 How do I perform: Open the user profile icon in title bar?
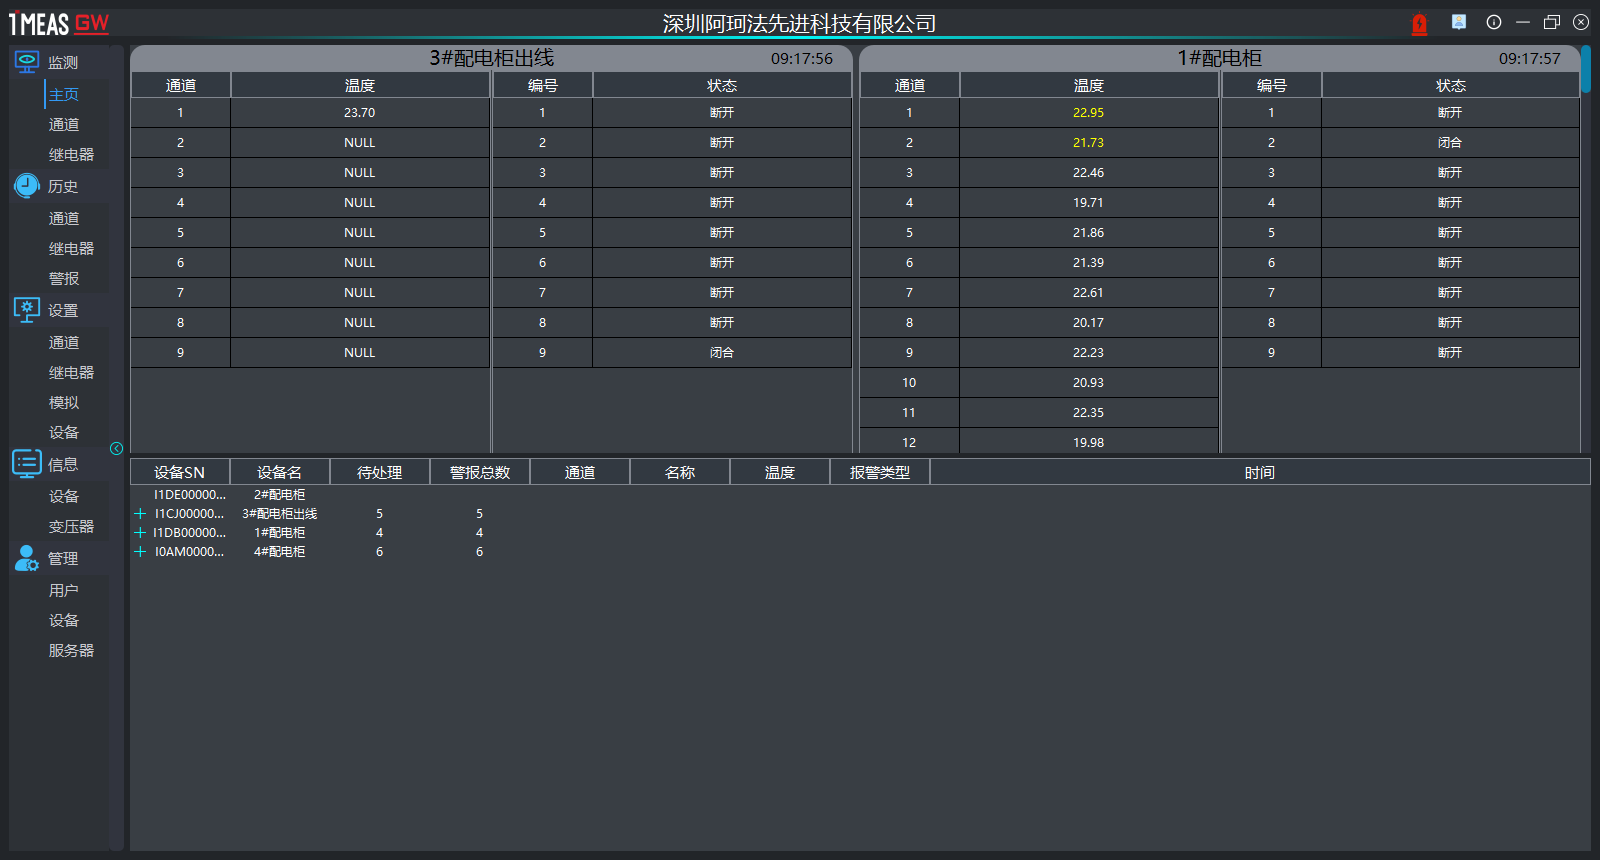(1459, 22)
